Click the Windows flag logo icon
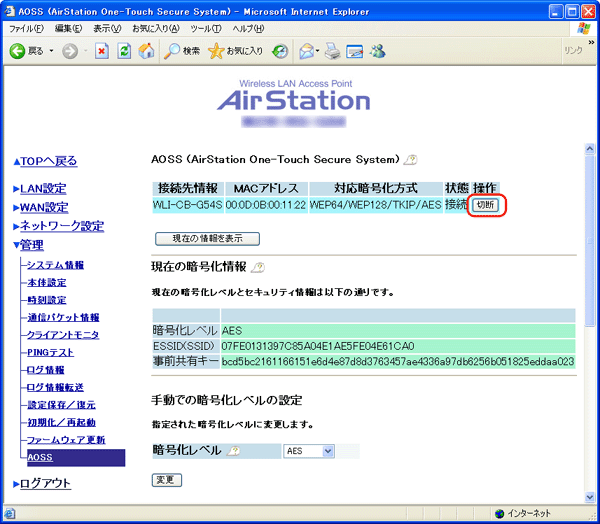Viewport: 600px width, 524px height. pos(584,28)
